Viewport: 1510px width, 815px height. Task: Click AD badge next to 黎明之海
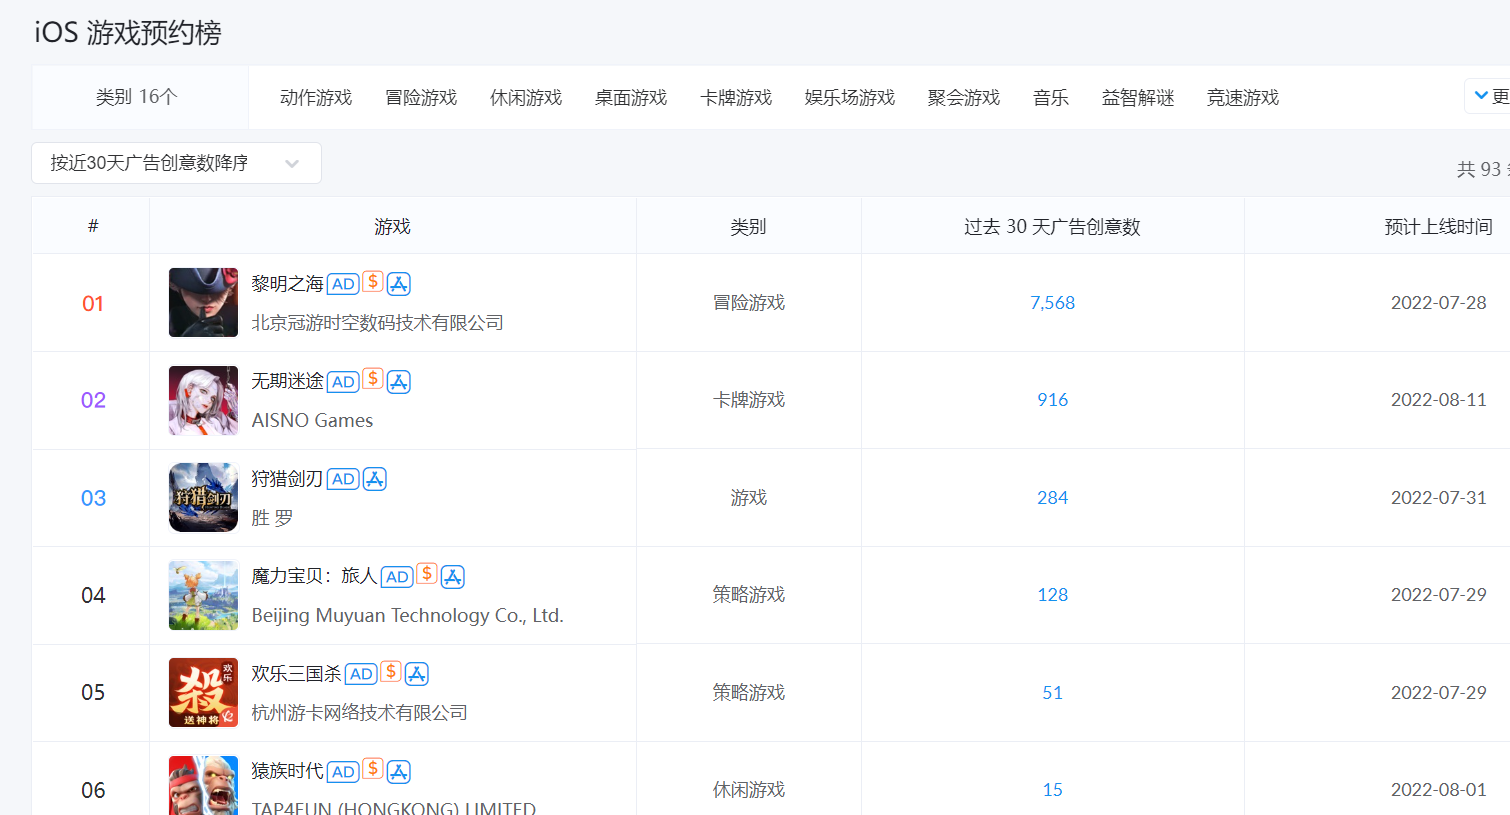(x=343, y=284)
